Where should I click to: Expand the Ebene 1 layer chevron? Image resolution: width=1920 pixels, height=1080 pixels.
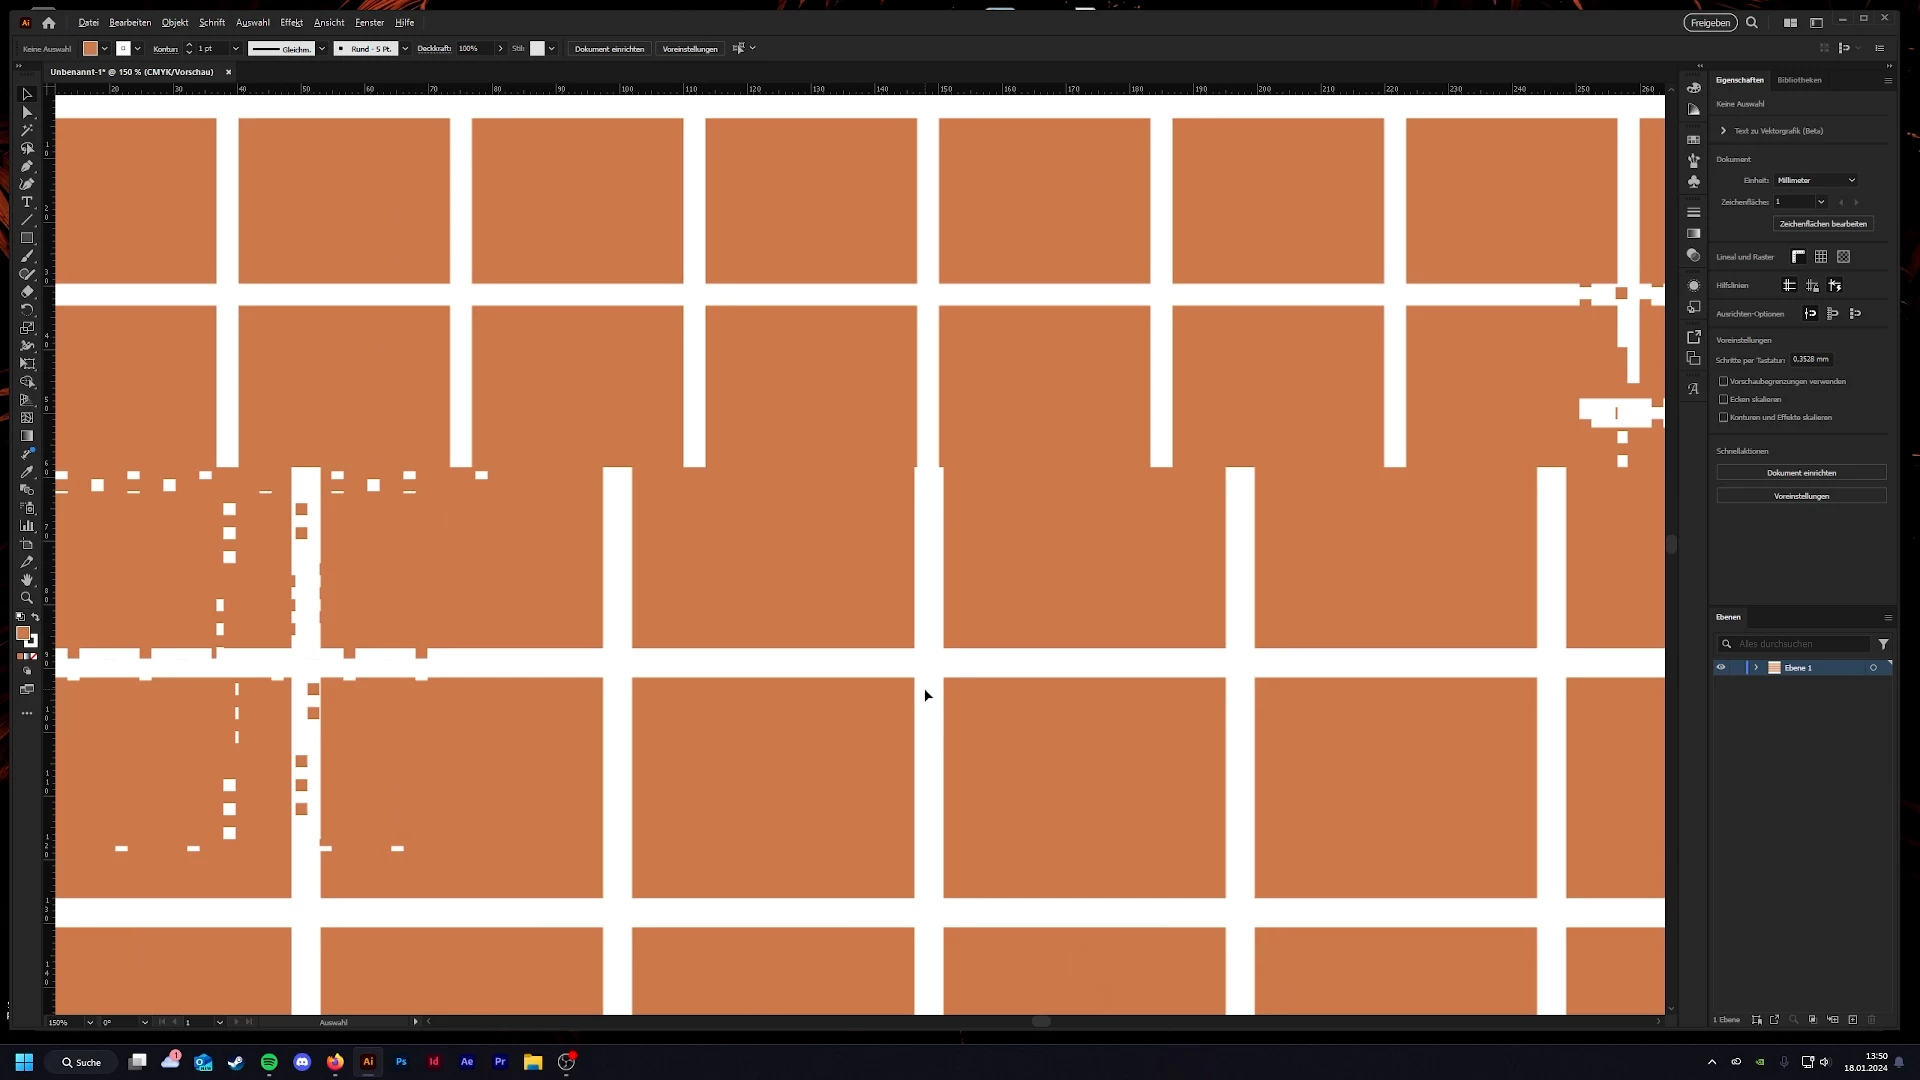[x=1756, y=667]
